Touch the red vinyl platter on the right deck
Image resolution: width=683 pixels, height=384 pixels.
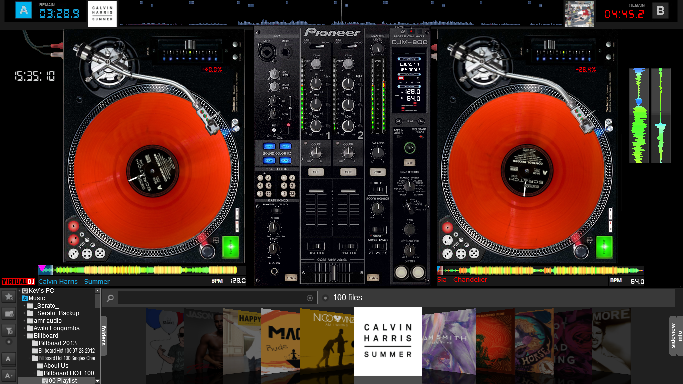click(526, 170)
